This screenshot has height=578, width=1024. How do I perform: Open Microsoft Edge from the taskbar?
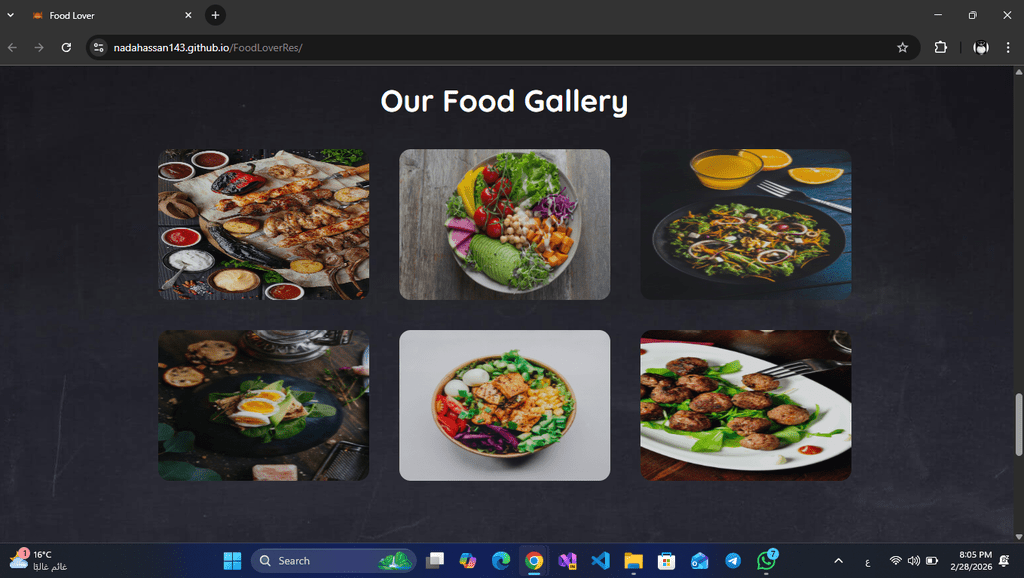pos(501,561)
